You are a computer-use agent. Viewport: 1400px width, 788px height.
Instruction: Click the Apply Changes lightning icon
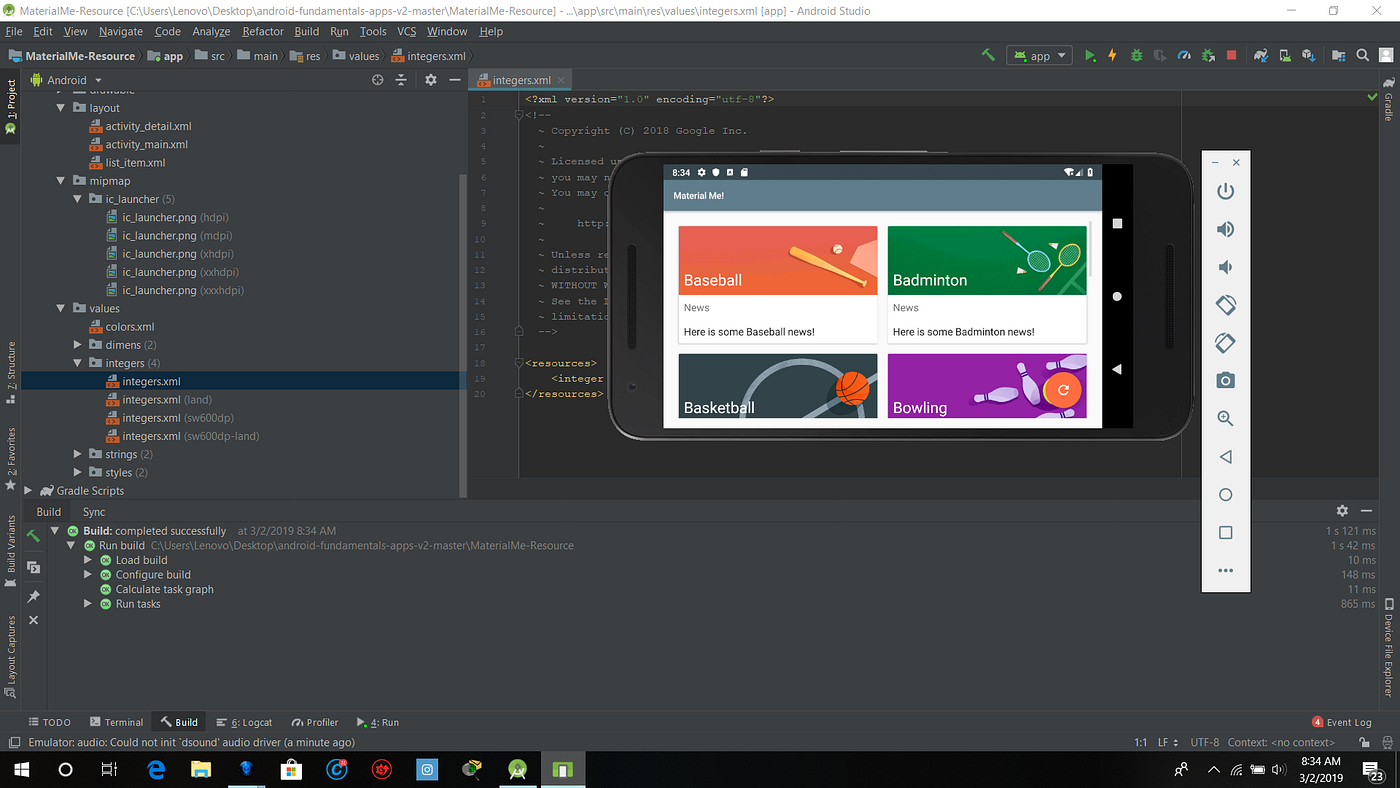pyautogui.click(x=1112, y=55)
